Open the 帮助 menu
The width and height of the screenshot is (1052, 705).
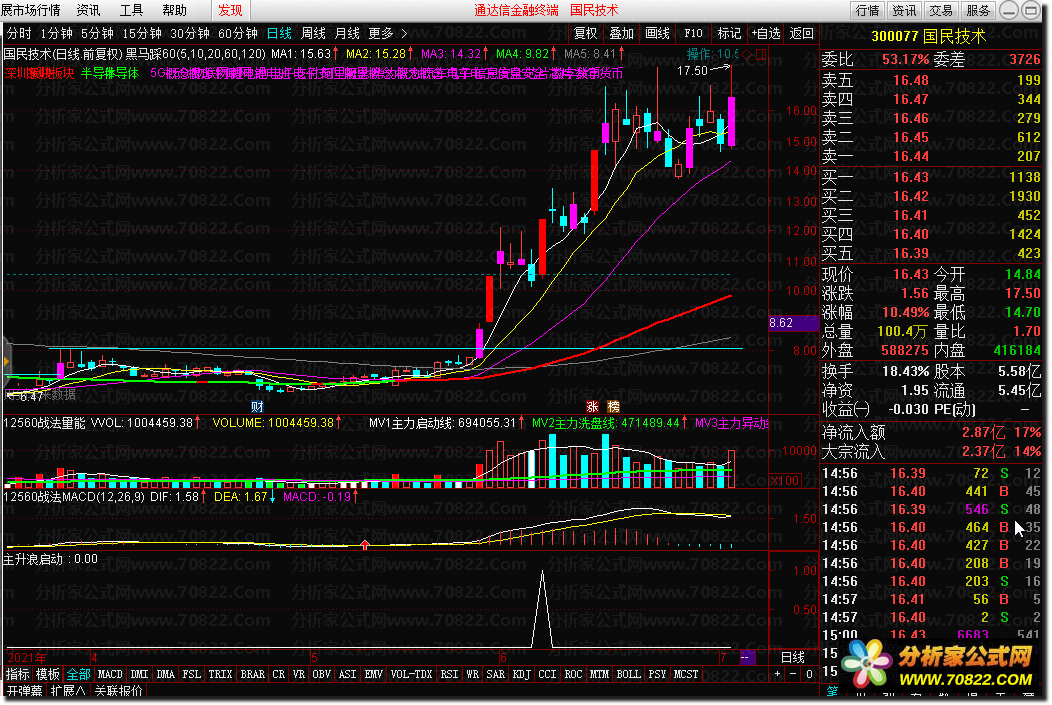point(174,10)
